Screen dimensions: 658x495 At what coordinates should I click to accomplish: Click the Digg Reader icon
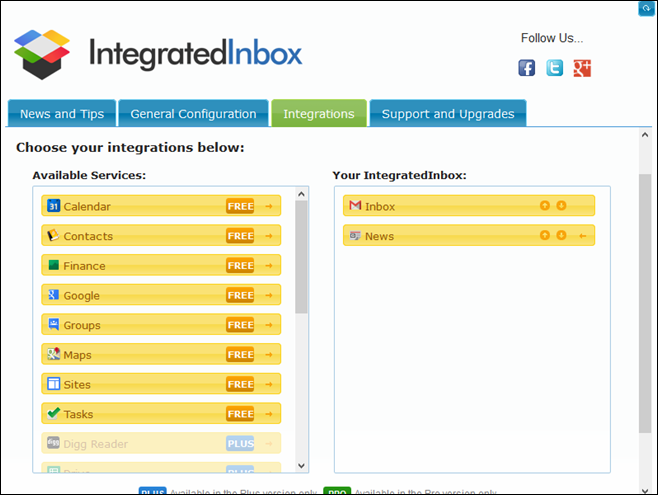point(53,443)
